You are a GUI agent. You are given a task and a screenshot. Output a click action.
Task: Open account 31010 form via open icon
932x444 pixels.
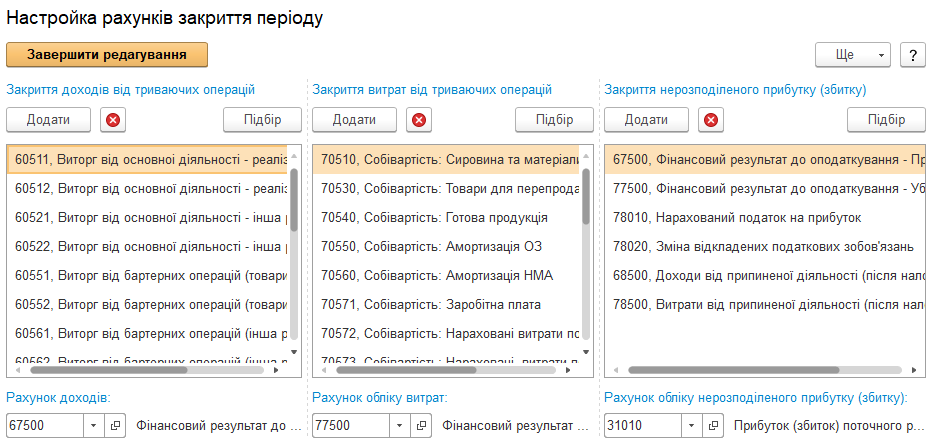point(713,426)
